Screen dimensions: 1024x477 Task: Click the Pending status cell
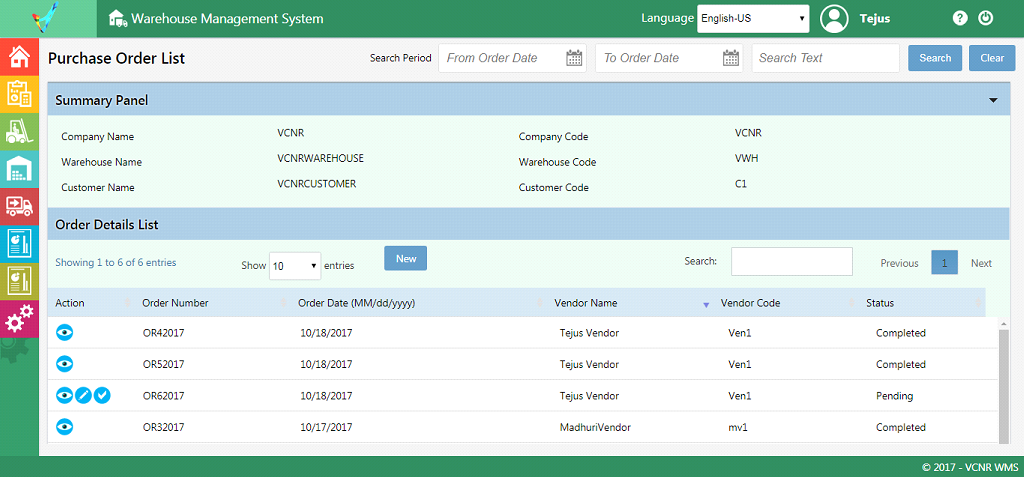click(894, 396)
